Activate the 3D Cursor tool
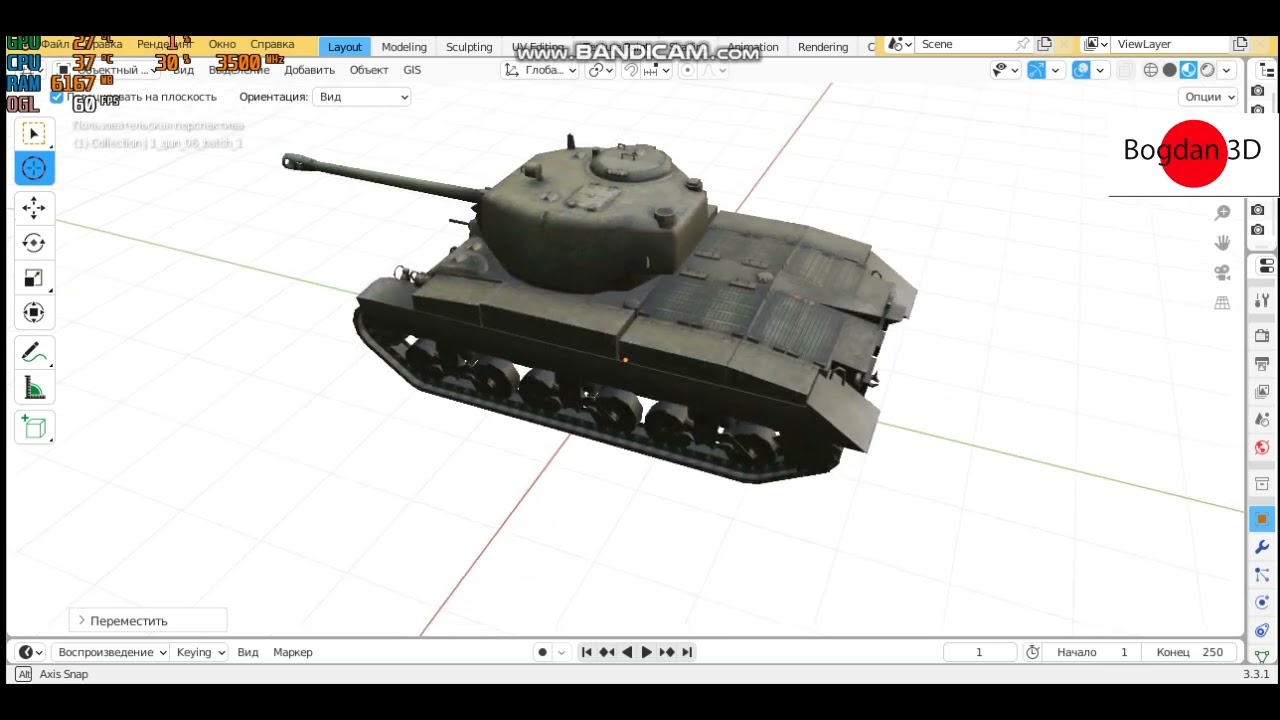Viewport: 1280px width, 720px height. [x=34, y=168]
